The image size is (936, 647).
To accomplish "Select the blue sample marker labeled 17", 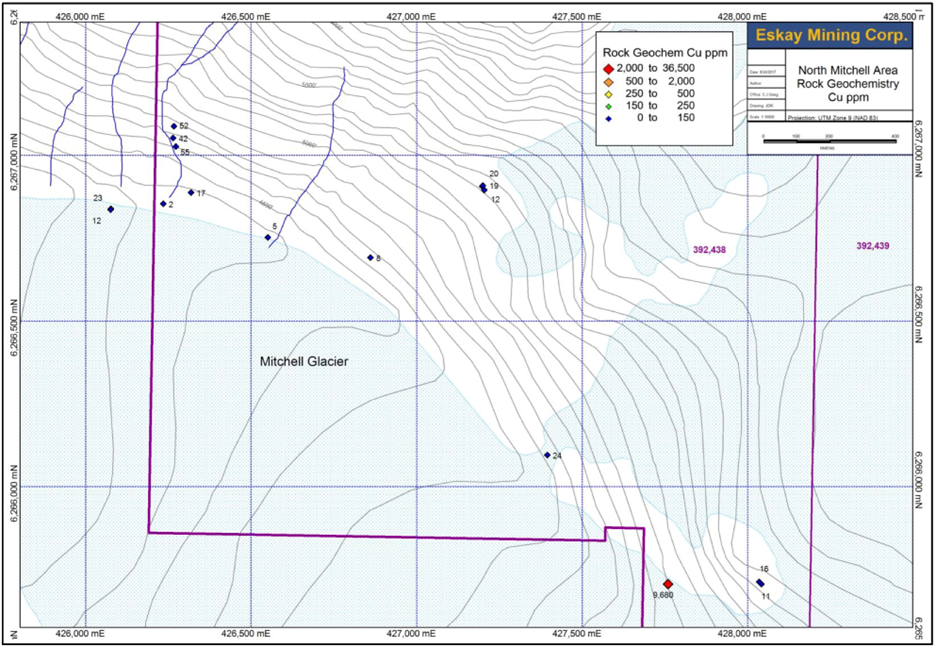I will pyautogui.click(x=191, y=193).
